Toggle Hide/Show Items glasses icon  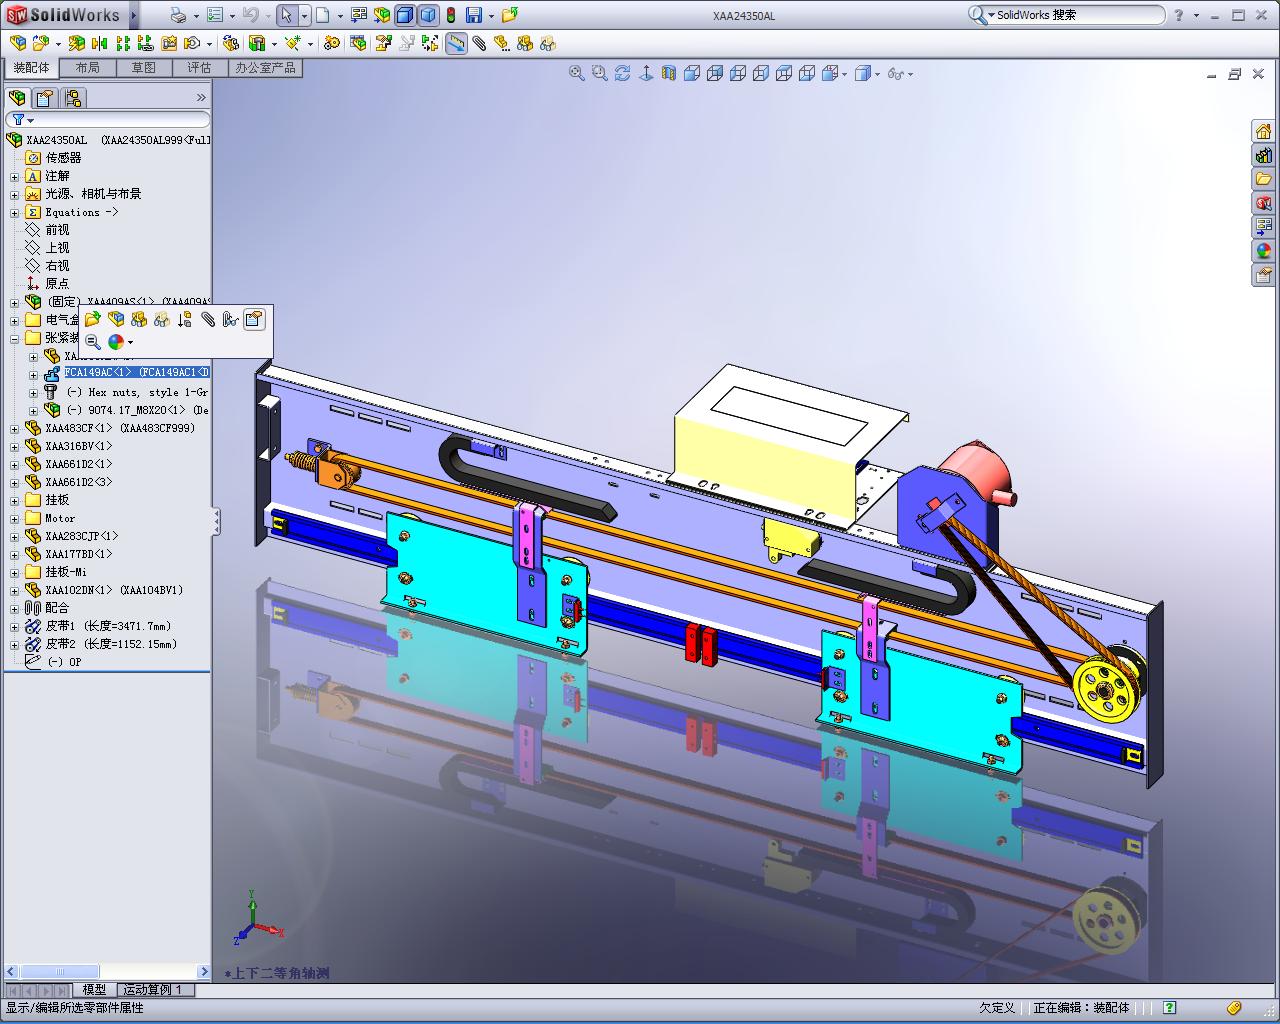[896, 73]
